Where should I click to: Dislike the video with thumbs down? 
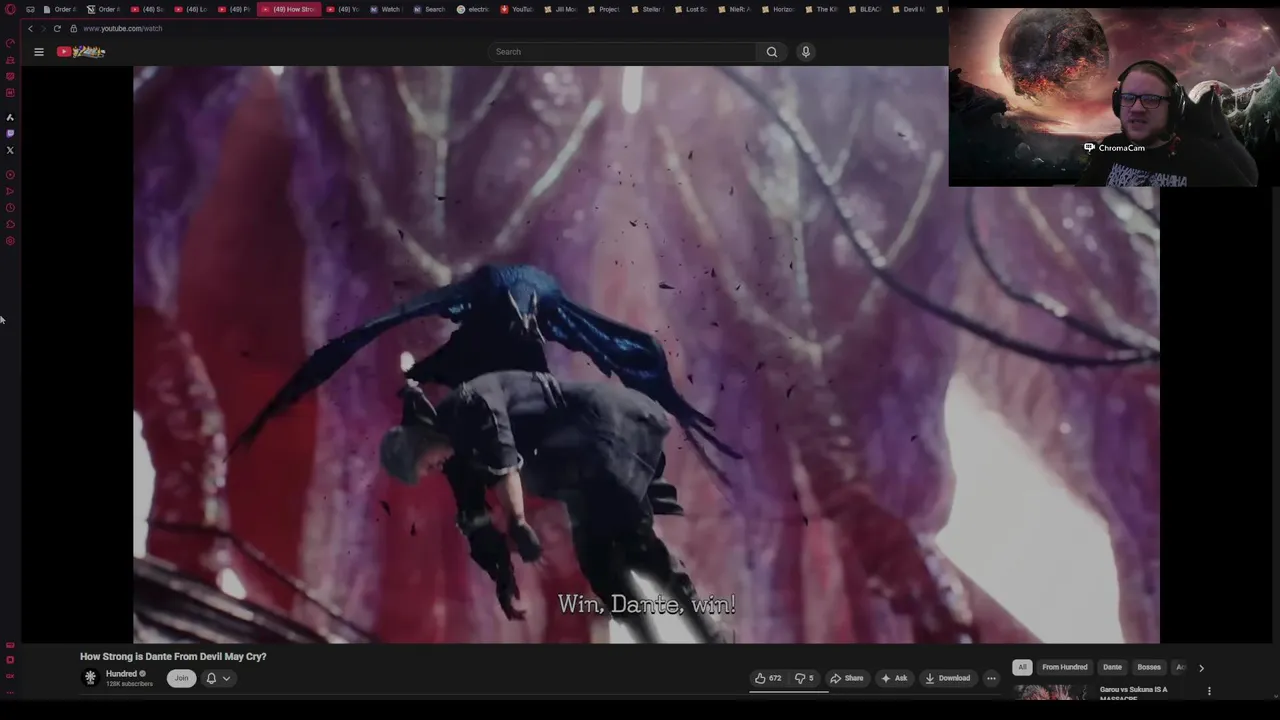[x=803, y=678]
